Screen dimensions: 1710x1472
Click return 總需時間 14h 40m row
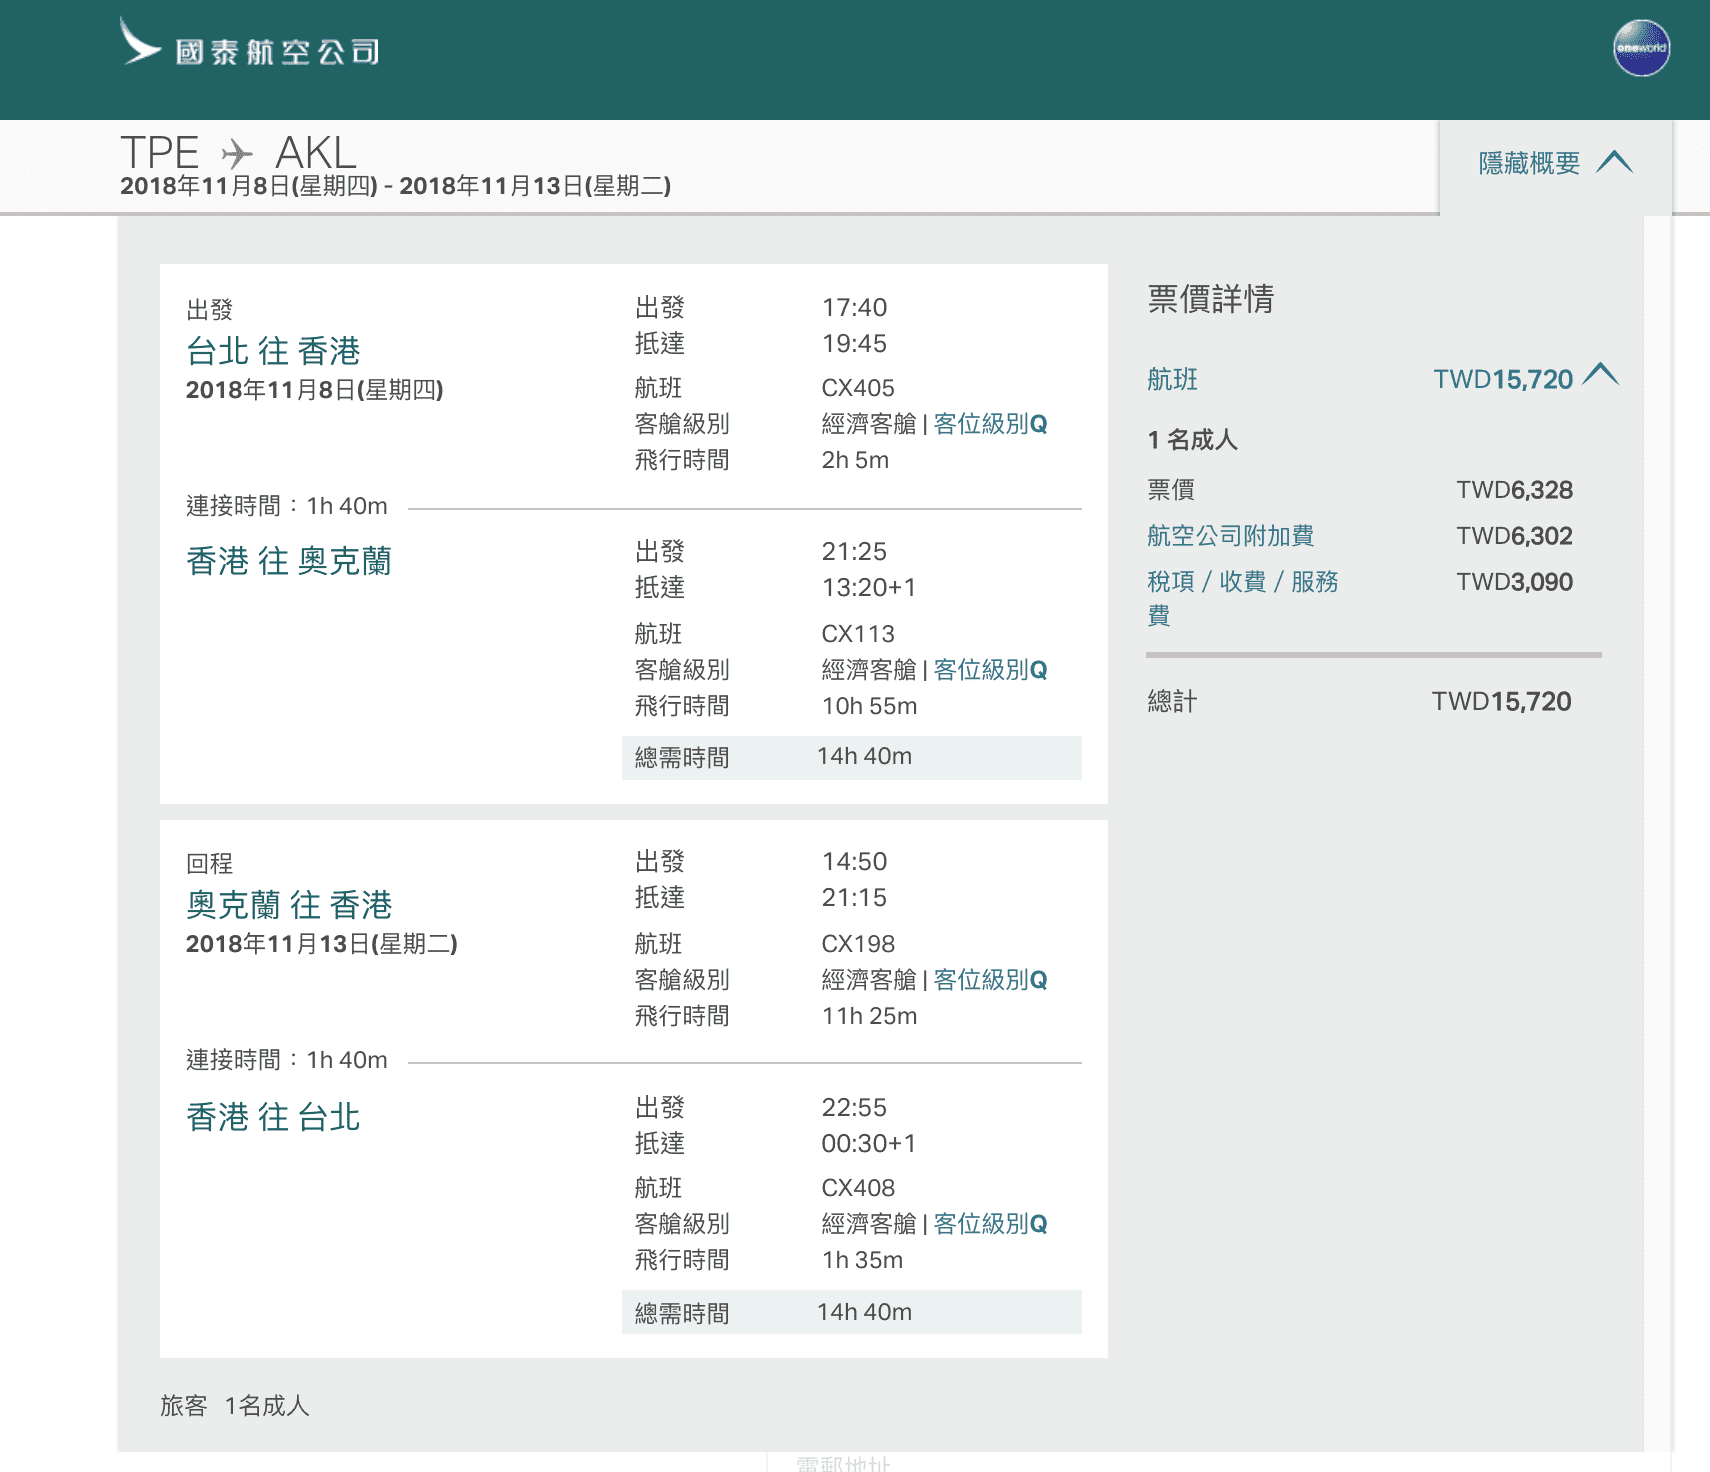point(851,1312)
